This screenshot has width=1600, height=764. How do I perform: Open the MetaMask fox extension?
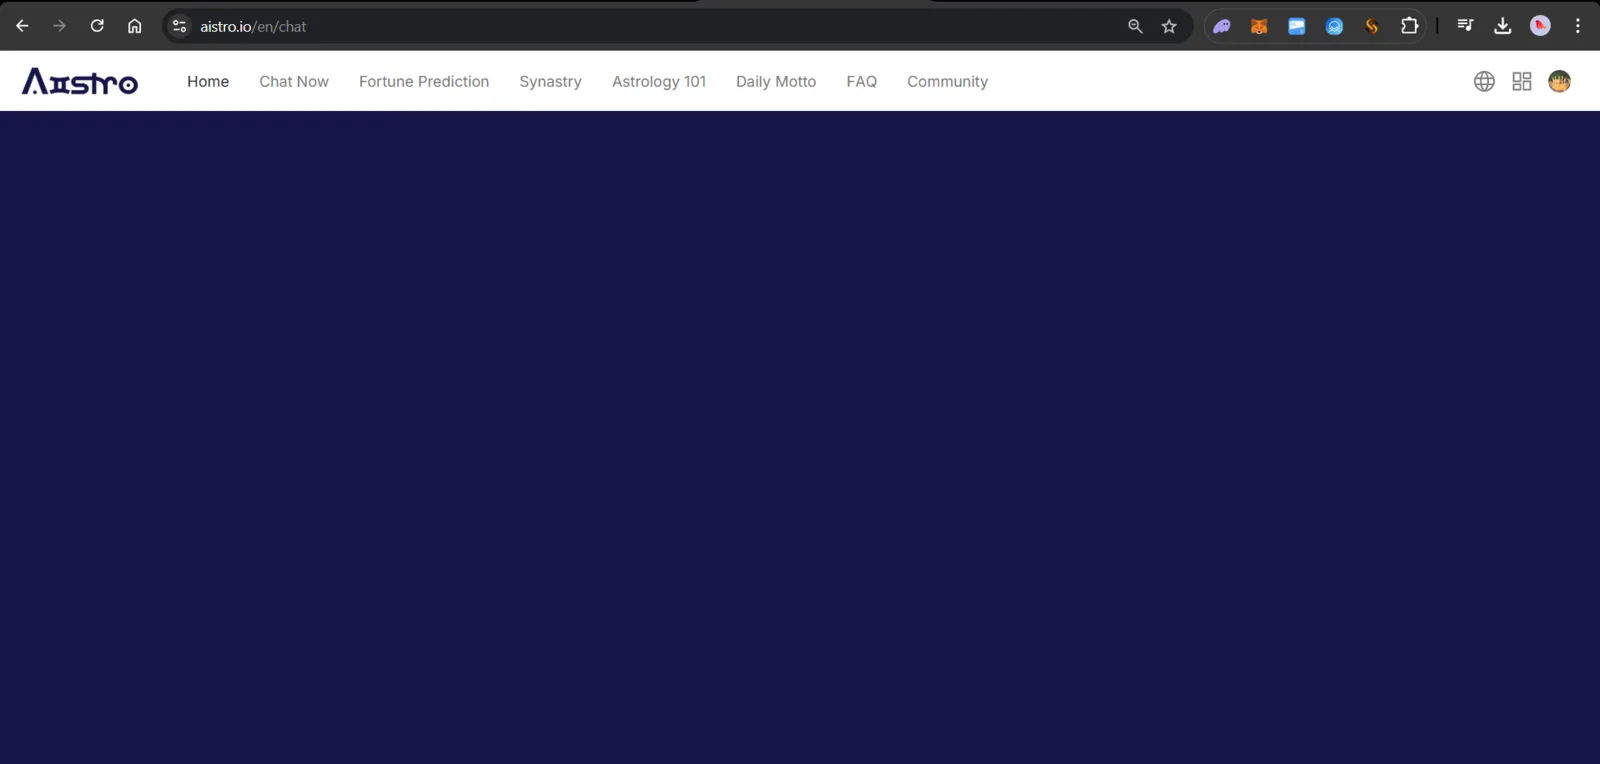pyautogui.click(x=1259, y=26)
